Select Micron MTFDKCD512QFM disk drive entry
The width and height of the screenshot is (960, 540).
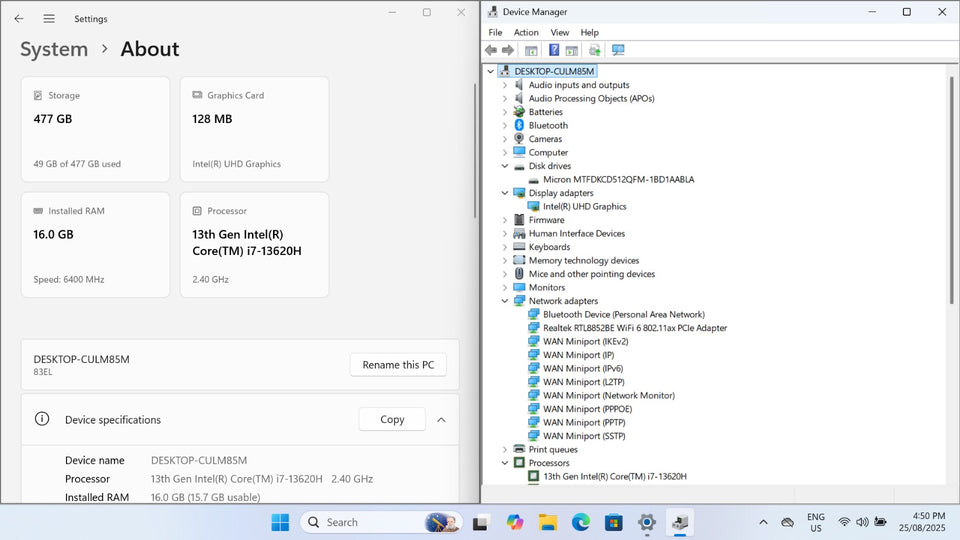[618, 179]
